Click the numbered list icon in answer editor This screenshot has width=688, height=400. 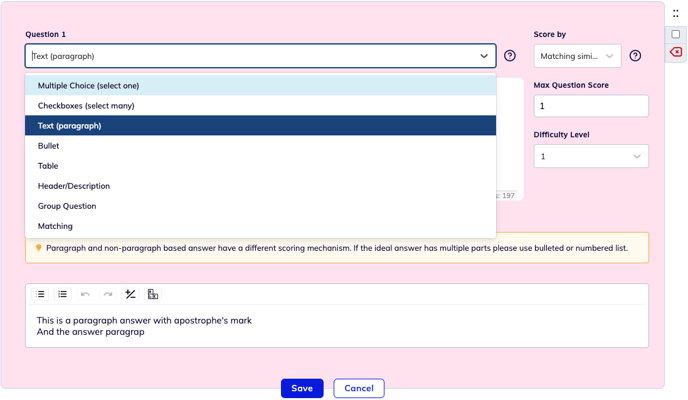pyautogui.click(x=63, y=294)
